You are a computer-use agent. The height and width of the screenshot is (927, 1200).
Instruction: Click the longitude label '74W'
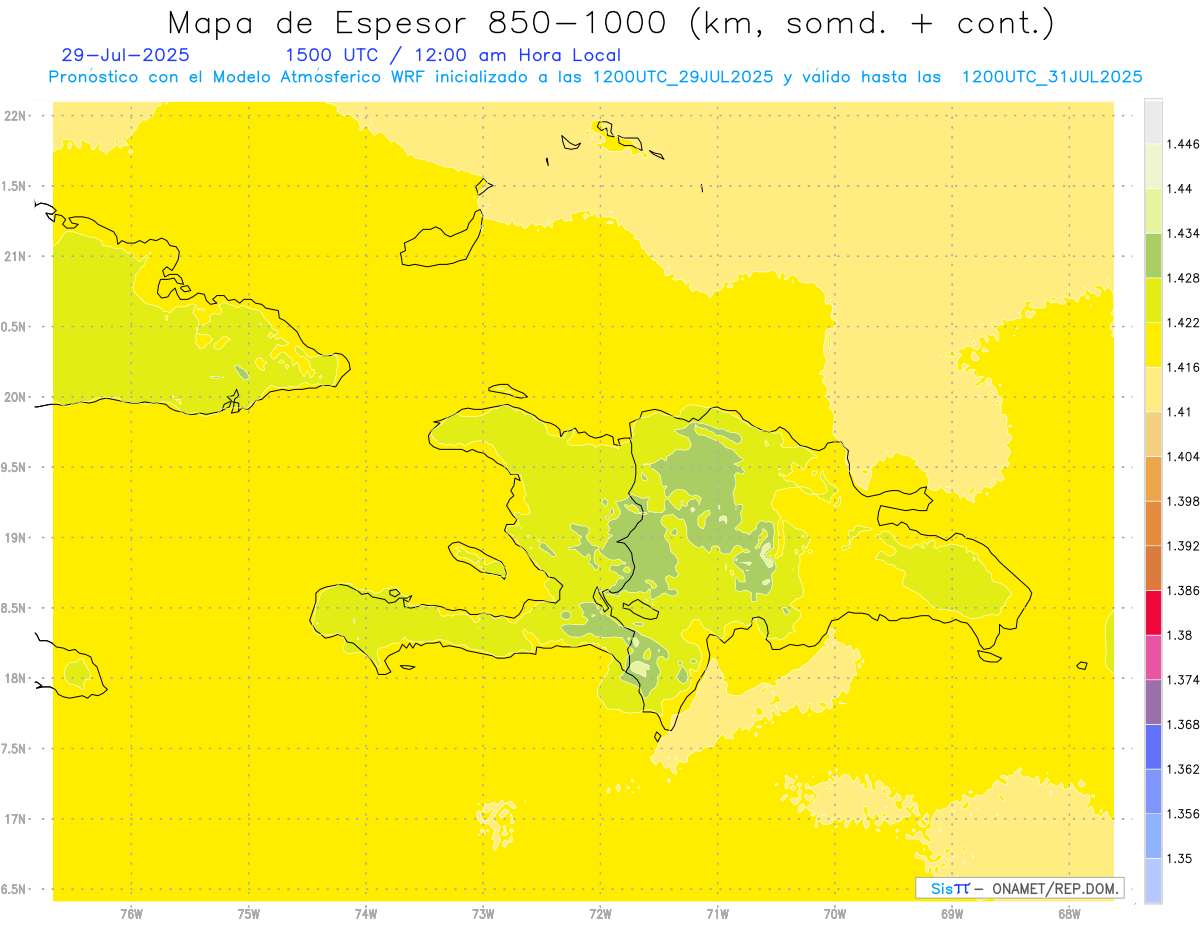pyautogui.click(x=366, y=913)
